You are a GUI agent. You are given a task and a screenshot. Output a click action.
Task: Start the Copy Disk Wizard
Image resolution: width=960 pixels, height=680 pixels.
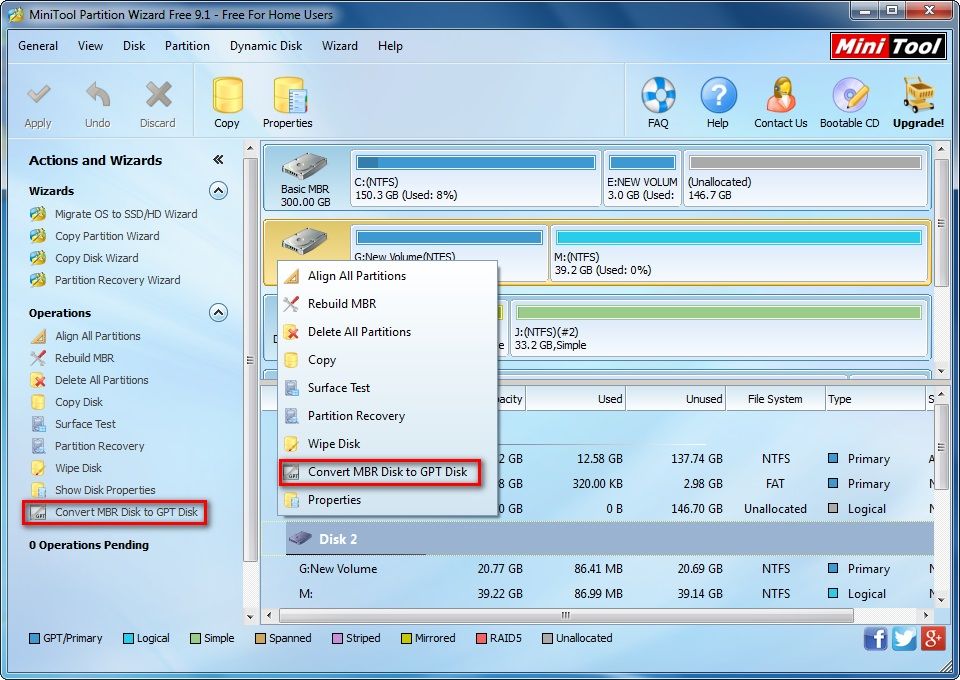(x=97, y=258)
